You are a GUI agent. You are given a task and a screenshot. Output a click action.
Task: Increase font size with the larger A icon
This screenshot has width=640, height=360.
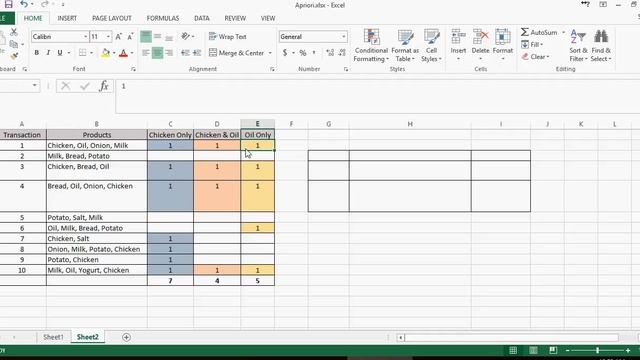pyautogui.click(x=118, y=37)
